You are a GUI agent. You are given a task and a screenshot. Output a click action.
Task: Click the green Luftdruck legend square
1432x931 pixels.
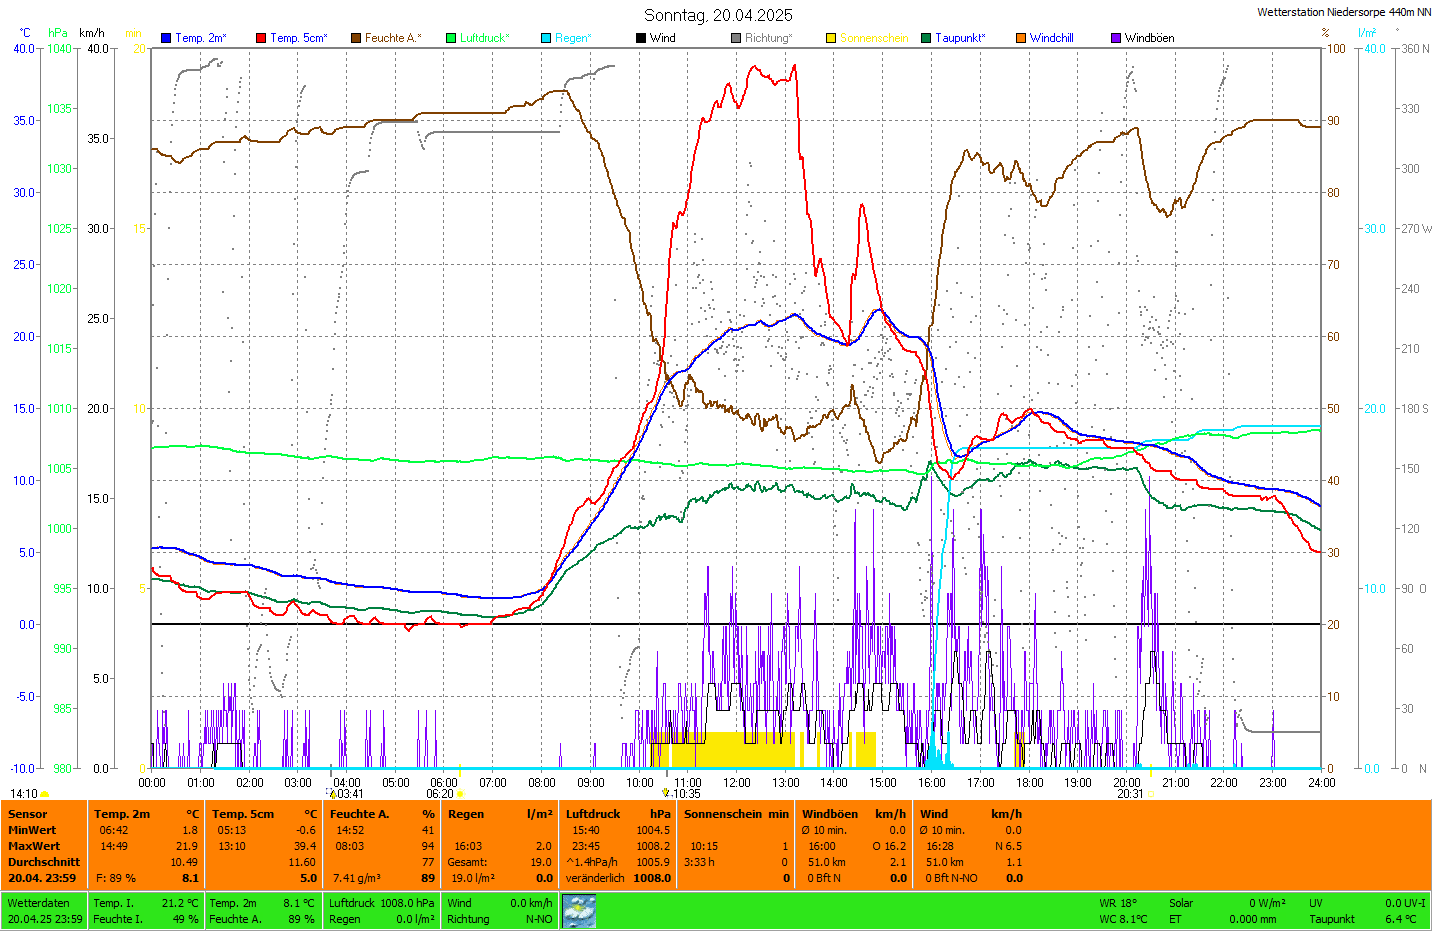[x=451, y=38]
